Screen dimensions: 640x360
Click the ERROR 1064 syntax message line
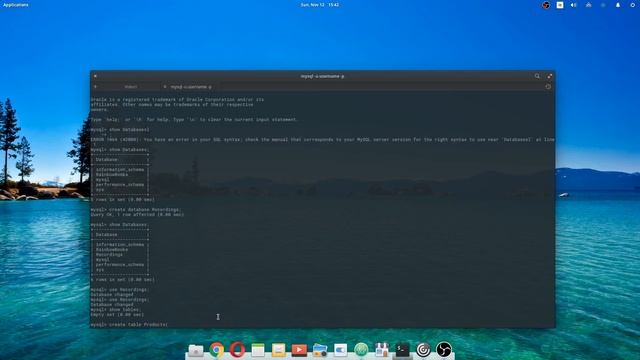[x=322, y=140]
